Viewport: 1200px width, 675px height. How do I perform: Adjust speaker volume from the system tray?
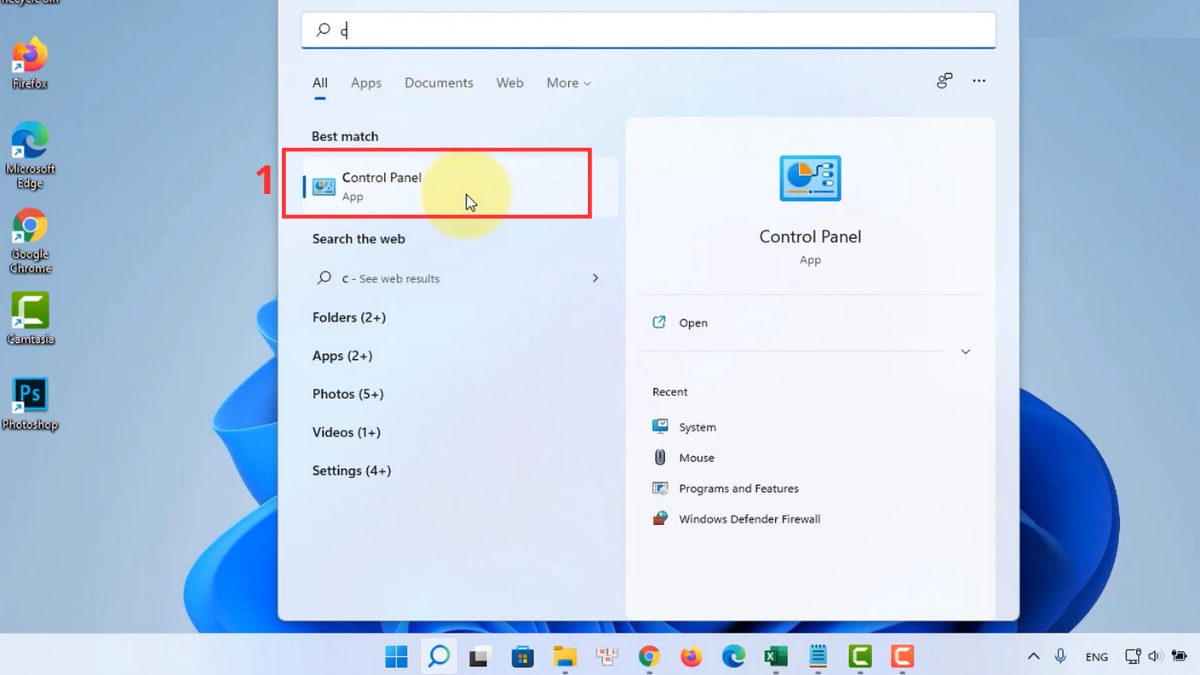(x=1157, y=656)
